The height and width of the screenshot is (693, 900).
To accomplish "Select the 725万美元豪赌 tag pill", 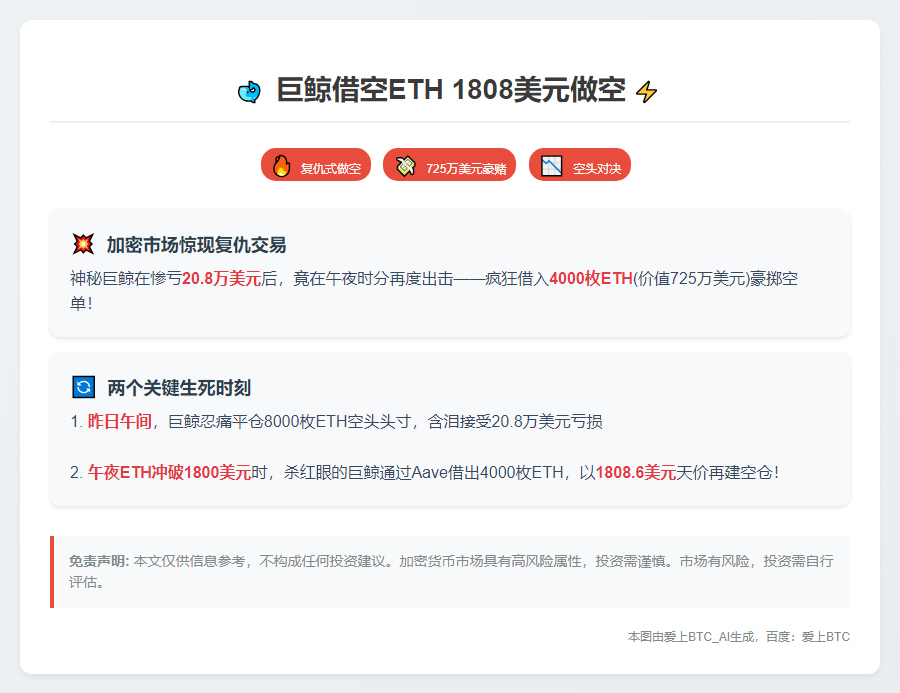I will 449,165.
